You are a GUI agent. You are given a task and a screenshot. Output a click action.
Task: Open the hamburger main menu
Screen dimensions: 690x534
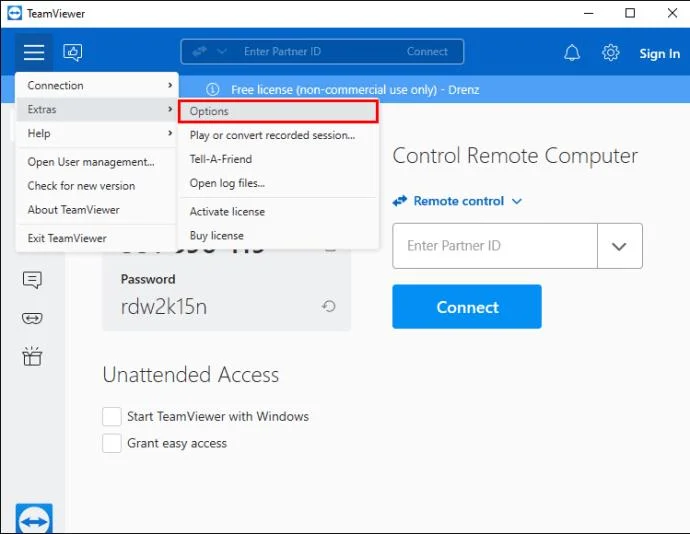34,52
